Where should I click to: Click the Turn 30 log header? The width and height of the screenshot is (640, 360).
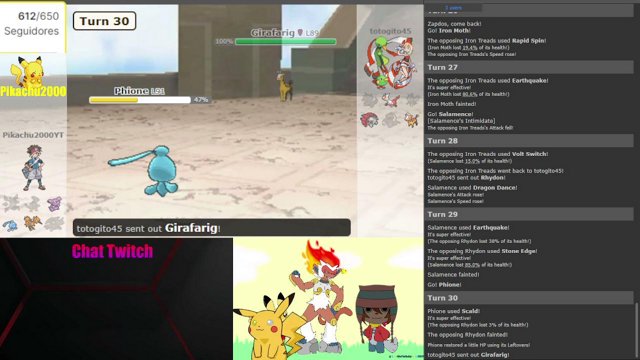point(530,298)
